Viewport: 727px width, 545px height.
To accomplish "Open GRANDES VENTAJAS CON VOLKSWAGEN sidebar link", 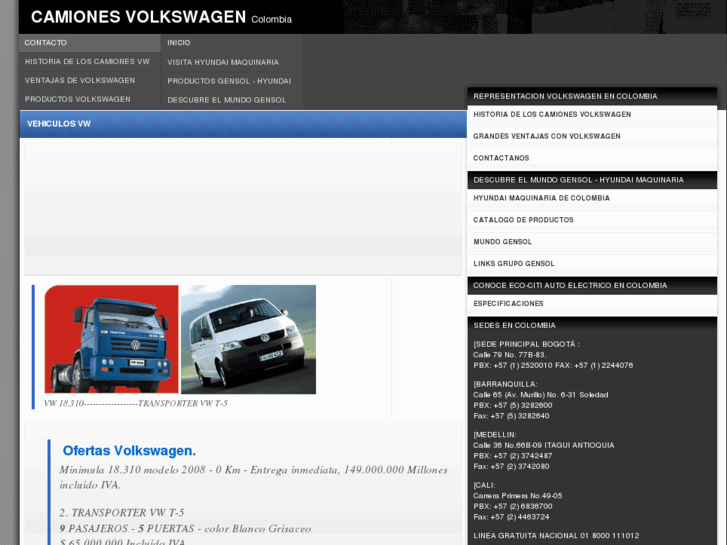I will pyautogui.click(x=592, y=136).
